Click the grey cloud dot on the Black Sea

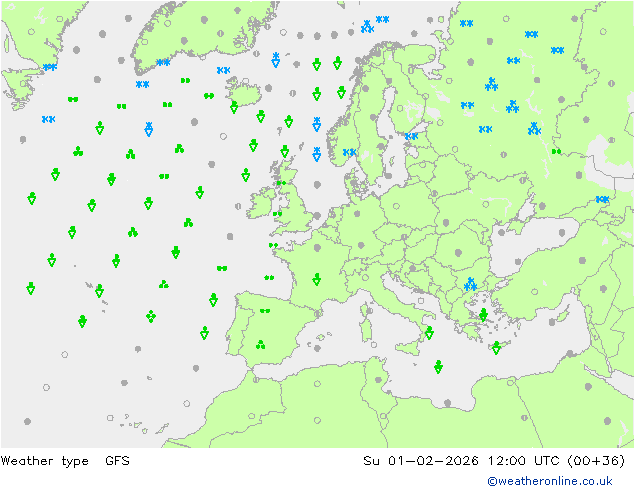562,232
